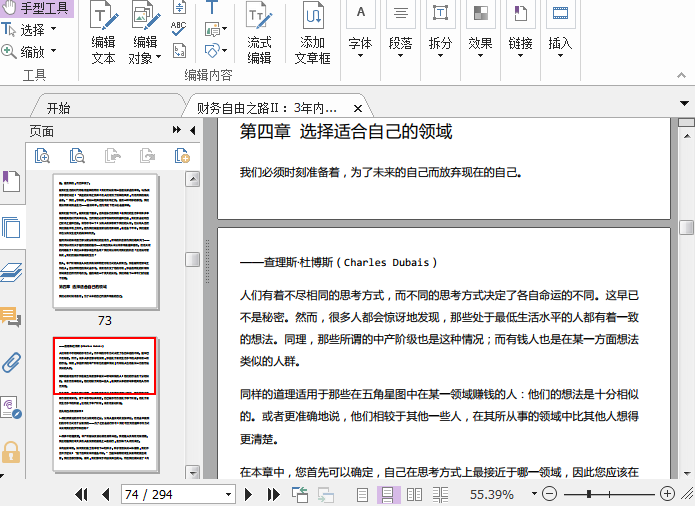Screen dimensions: 695x506
Task: Switch to the 财务自由之路II document tab
Action: click(x=267, y=108)
